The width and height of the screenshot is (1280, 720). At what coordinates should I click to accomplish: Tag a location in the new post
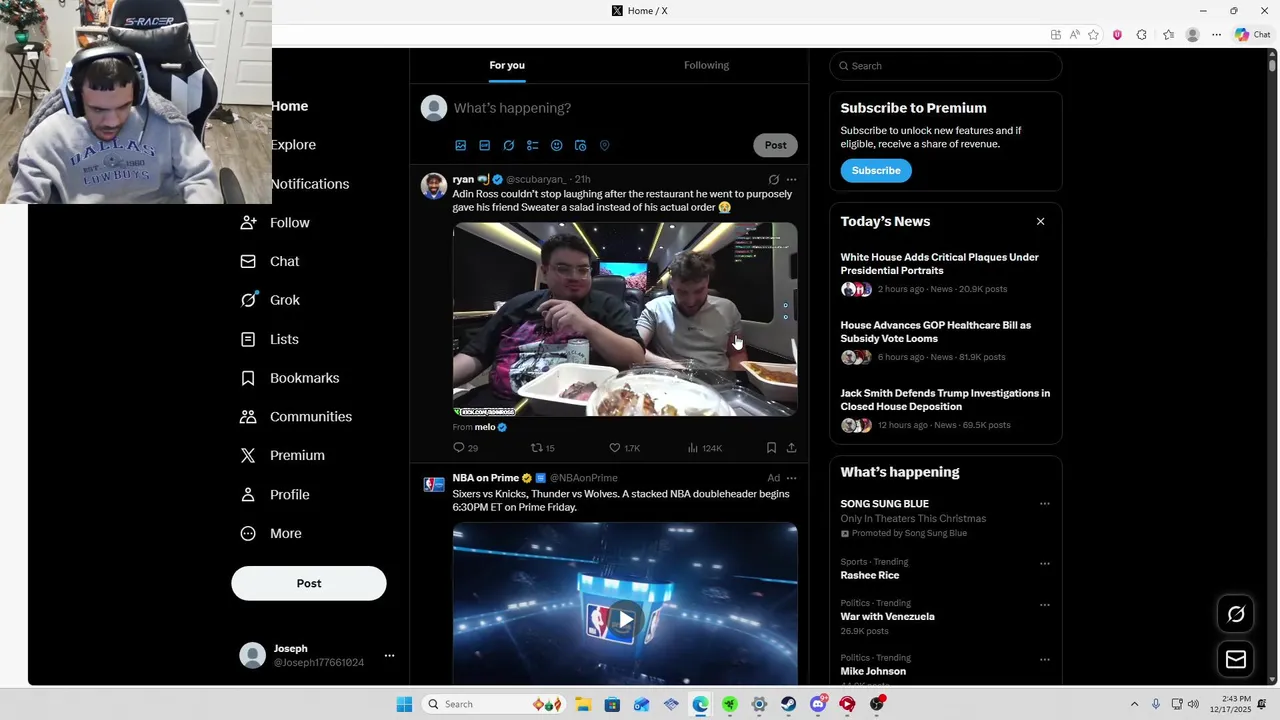point(605,145)
